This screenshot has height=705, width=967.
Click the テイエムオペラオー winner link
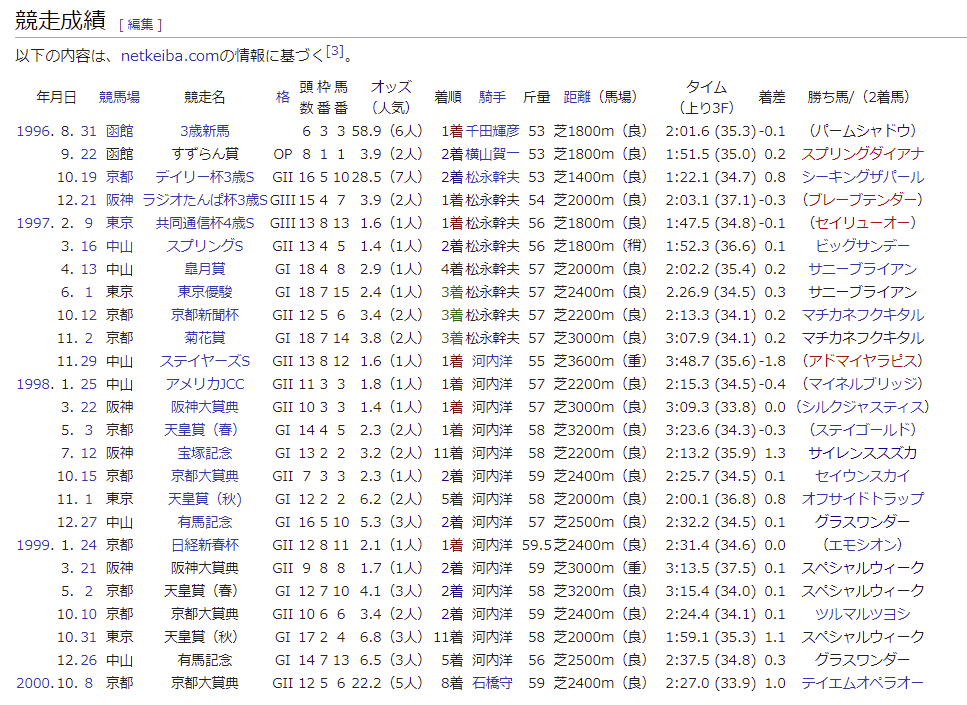[862, 683]
